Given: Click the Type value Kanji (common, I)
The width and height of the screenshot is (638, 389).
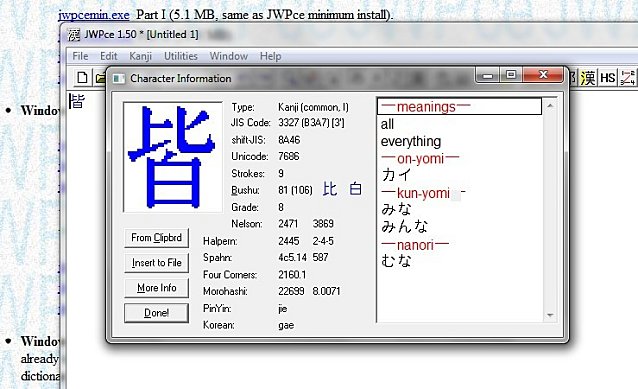Looking at the screenshot, I should (313, 107).
